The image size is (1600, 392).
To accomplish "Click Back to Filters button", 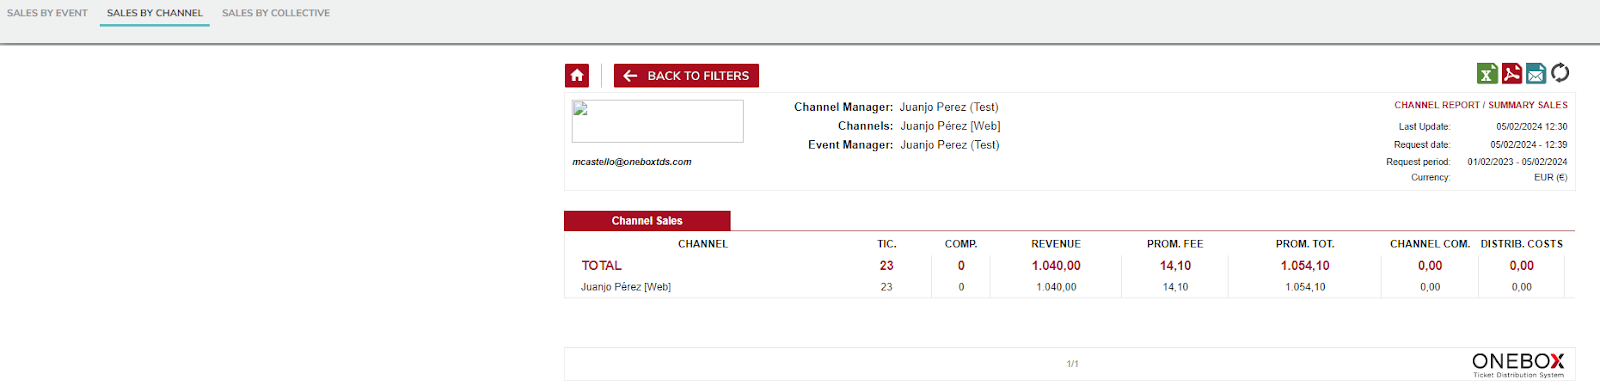I will (686, 75).
